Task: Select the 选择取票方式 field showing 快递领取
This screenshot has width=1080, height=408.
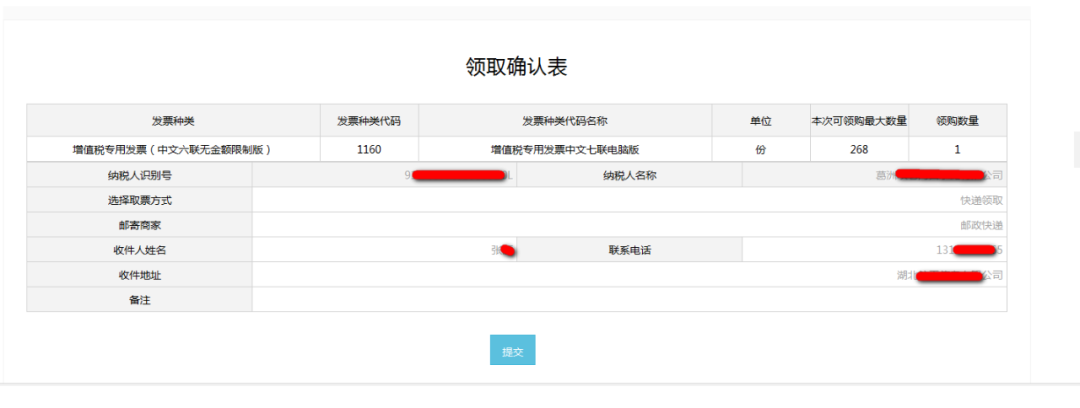Action: click(x=629, y=200)
